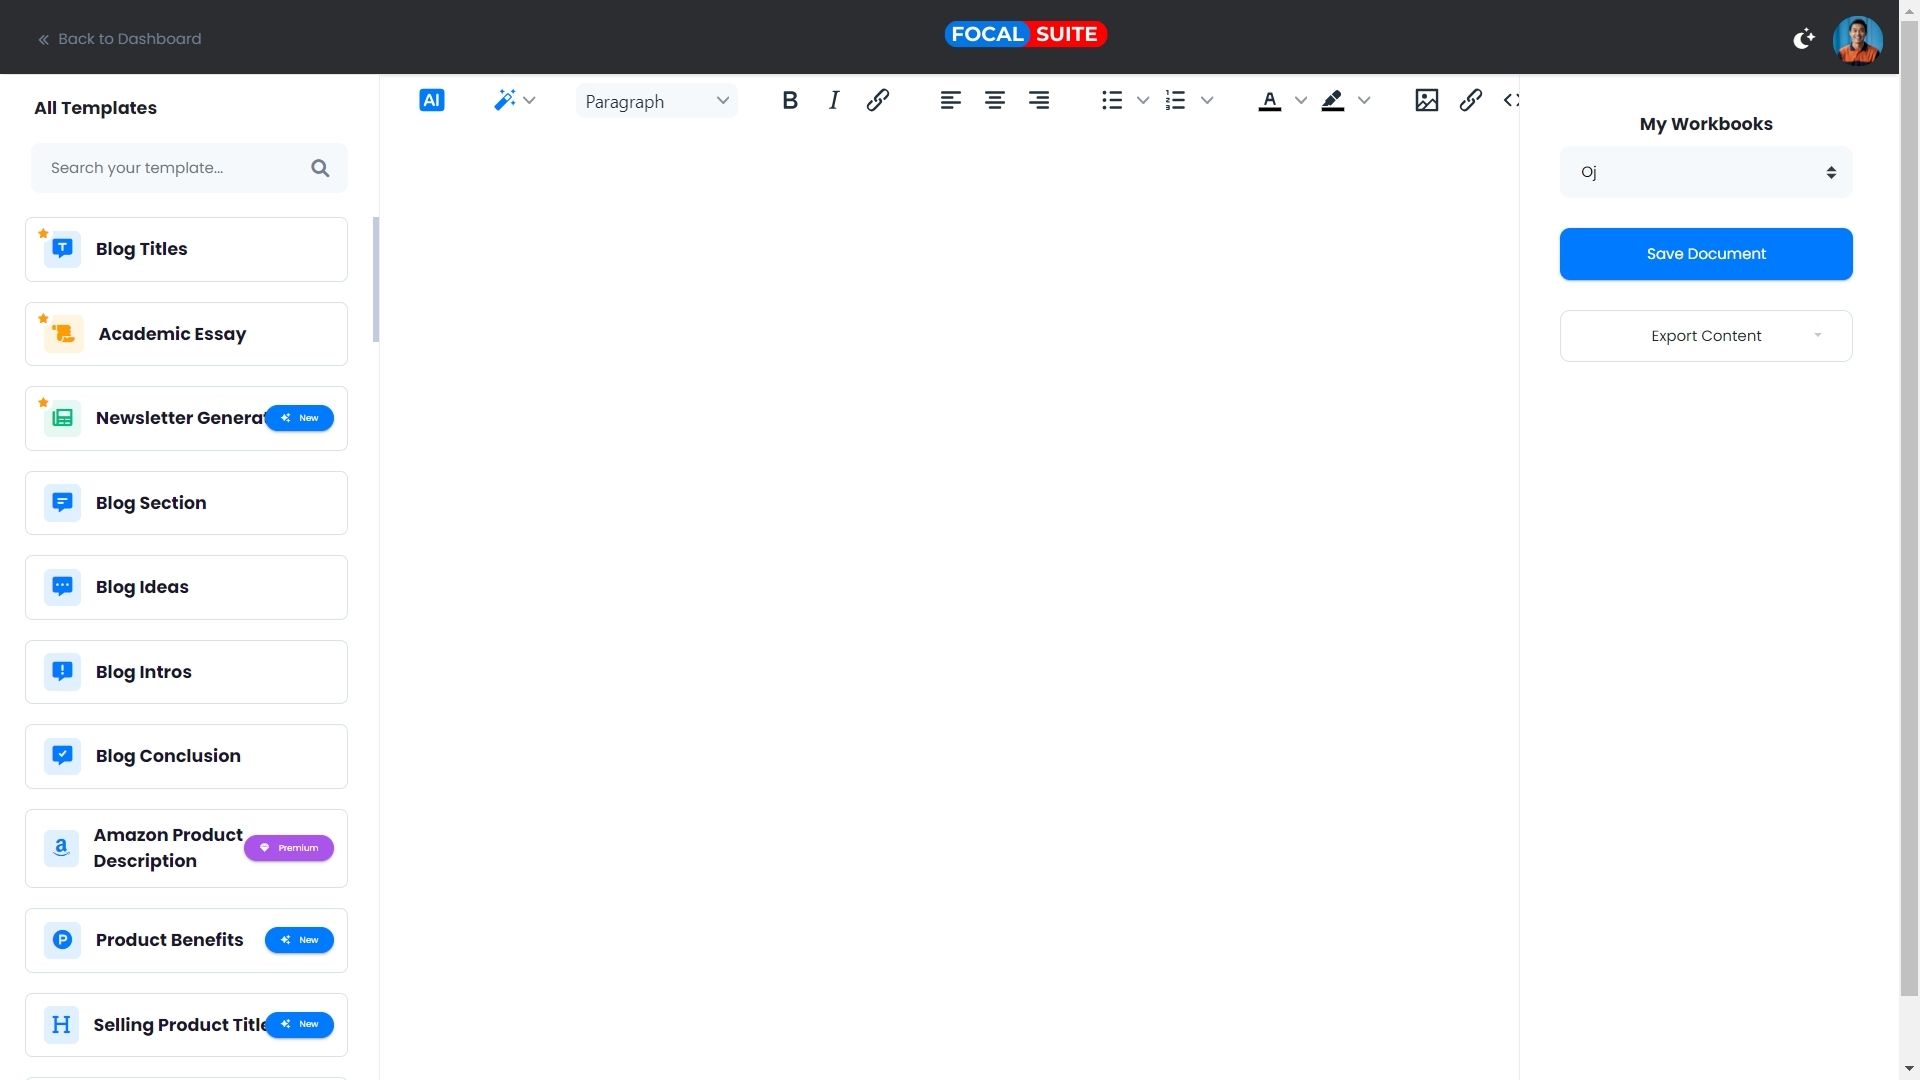
Task: Click the AI assistant icon in toolbar
Action: click(431, 100)
